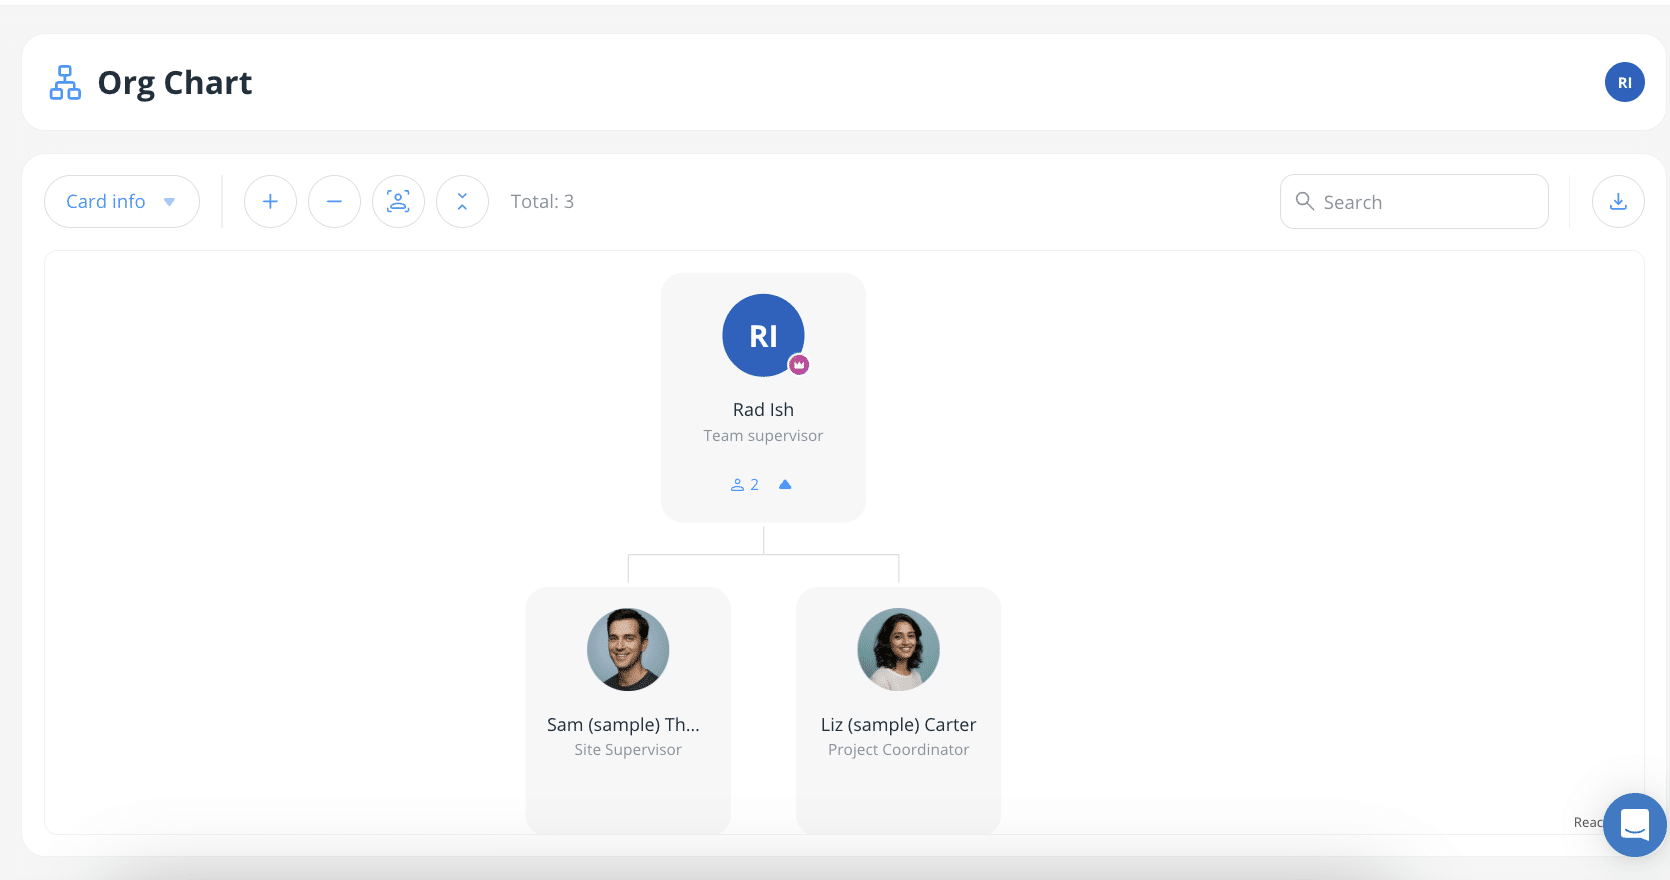
Task: Click the name Sam (sample) Th...
Action: point(623,725)
